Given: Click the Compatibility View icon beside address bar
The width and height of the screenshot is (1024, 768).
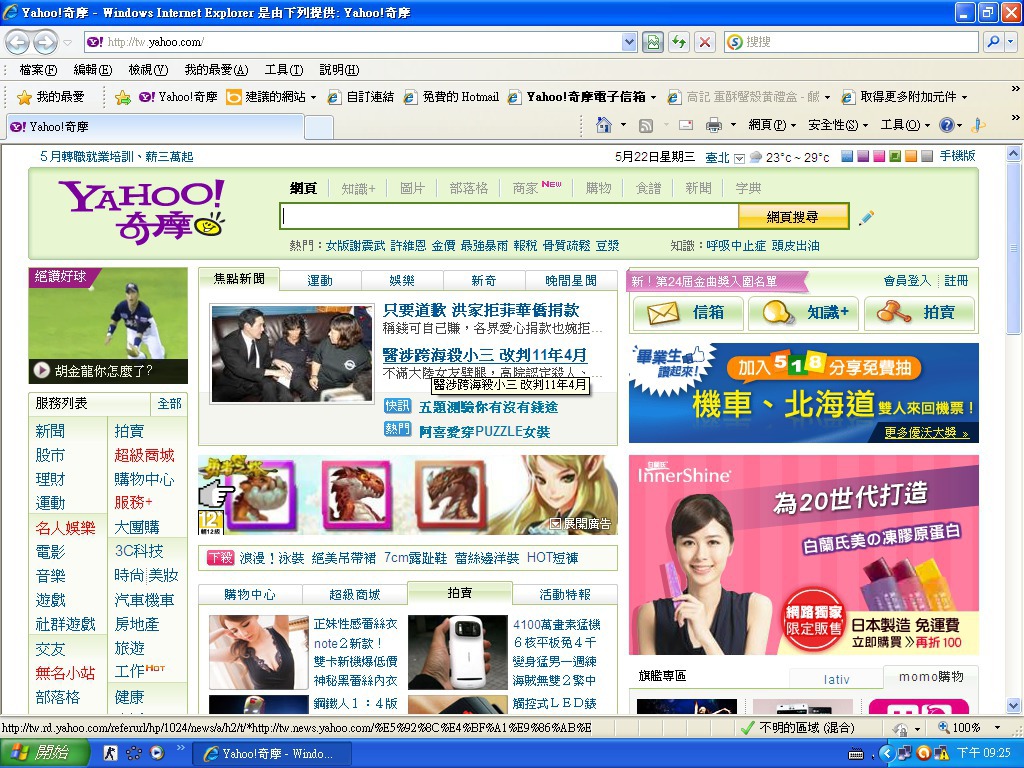Looking at the screenshot, I should coord(652,42).
